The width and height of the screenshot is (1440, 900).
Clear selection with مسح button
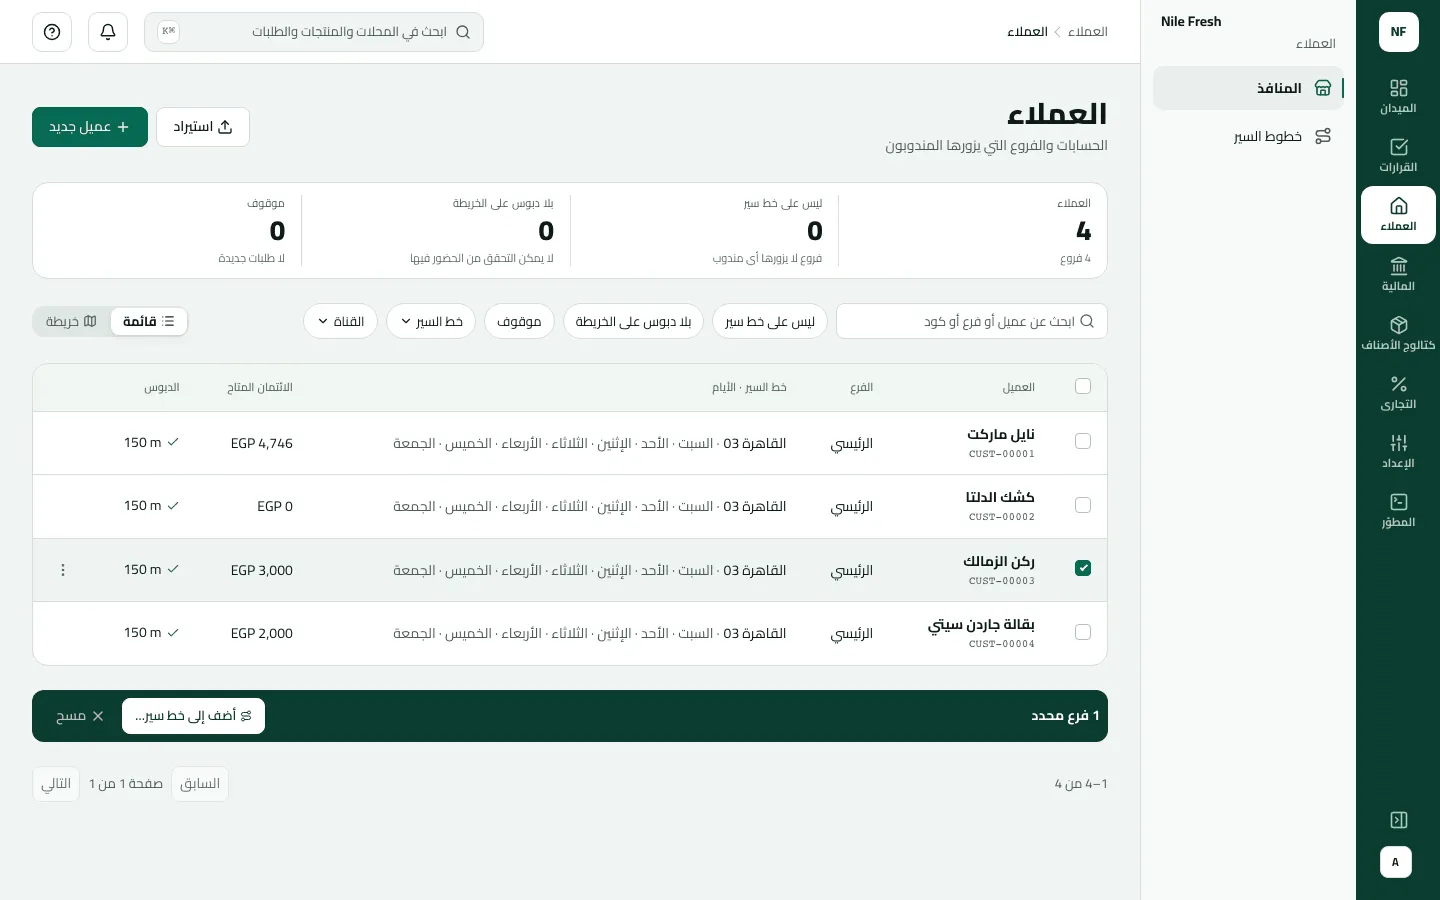tap(80, 716)
